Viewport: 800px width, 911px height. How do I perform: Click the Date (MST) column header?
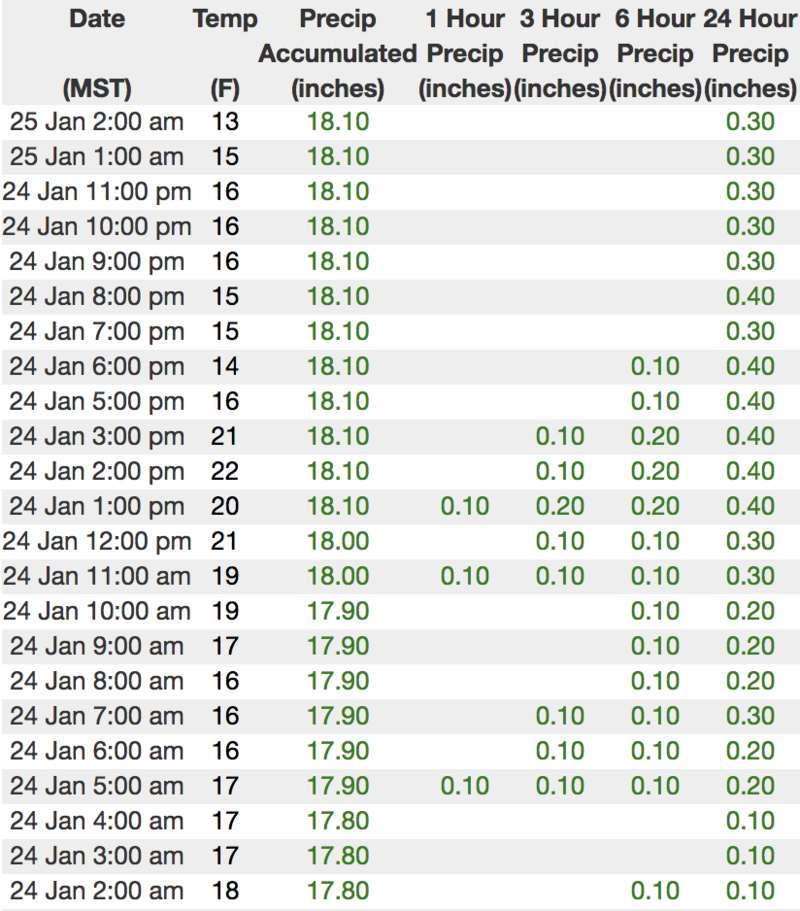pyautogui.click(x=97, y=53)
